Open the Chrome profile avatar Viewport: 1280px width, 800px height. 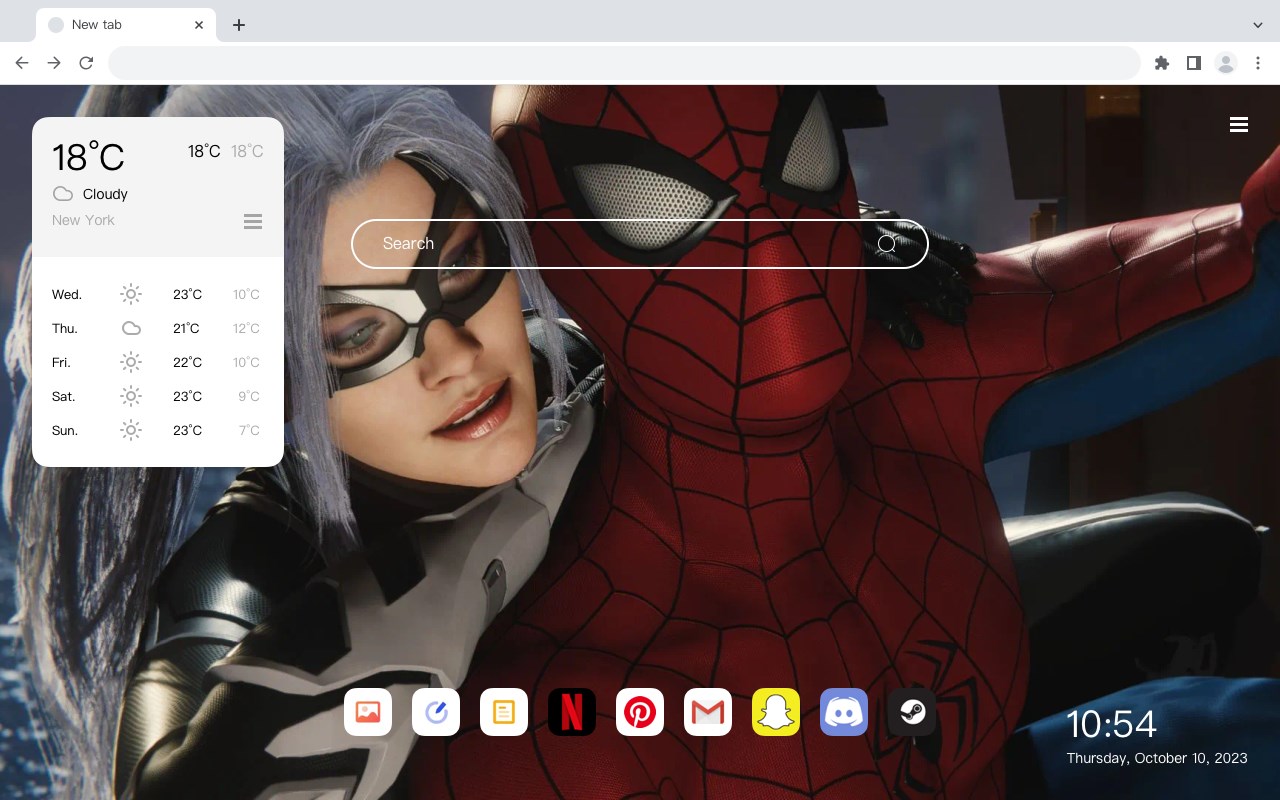pos(1226,63)
